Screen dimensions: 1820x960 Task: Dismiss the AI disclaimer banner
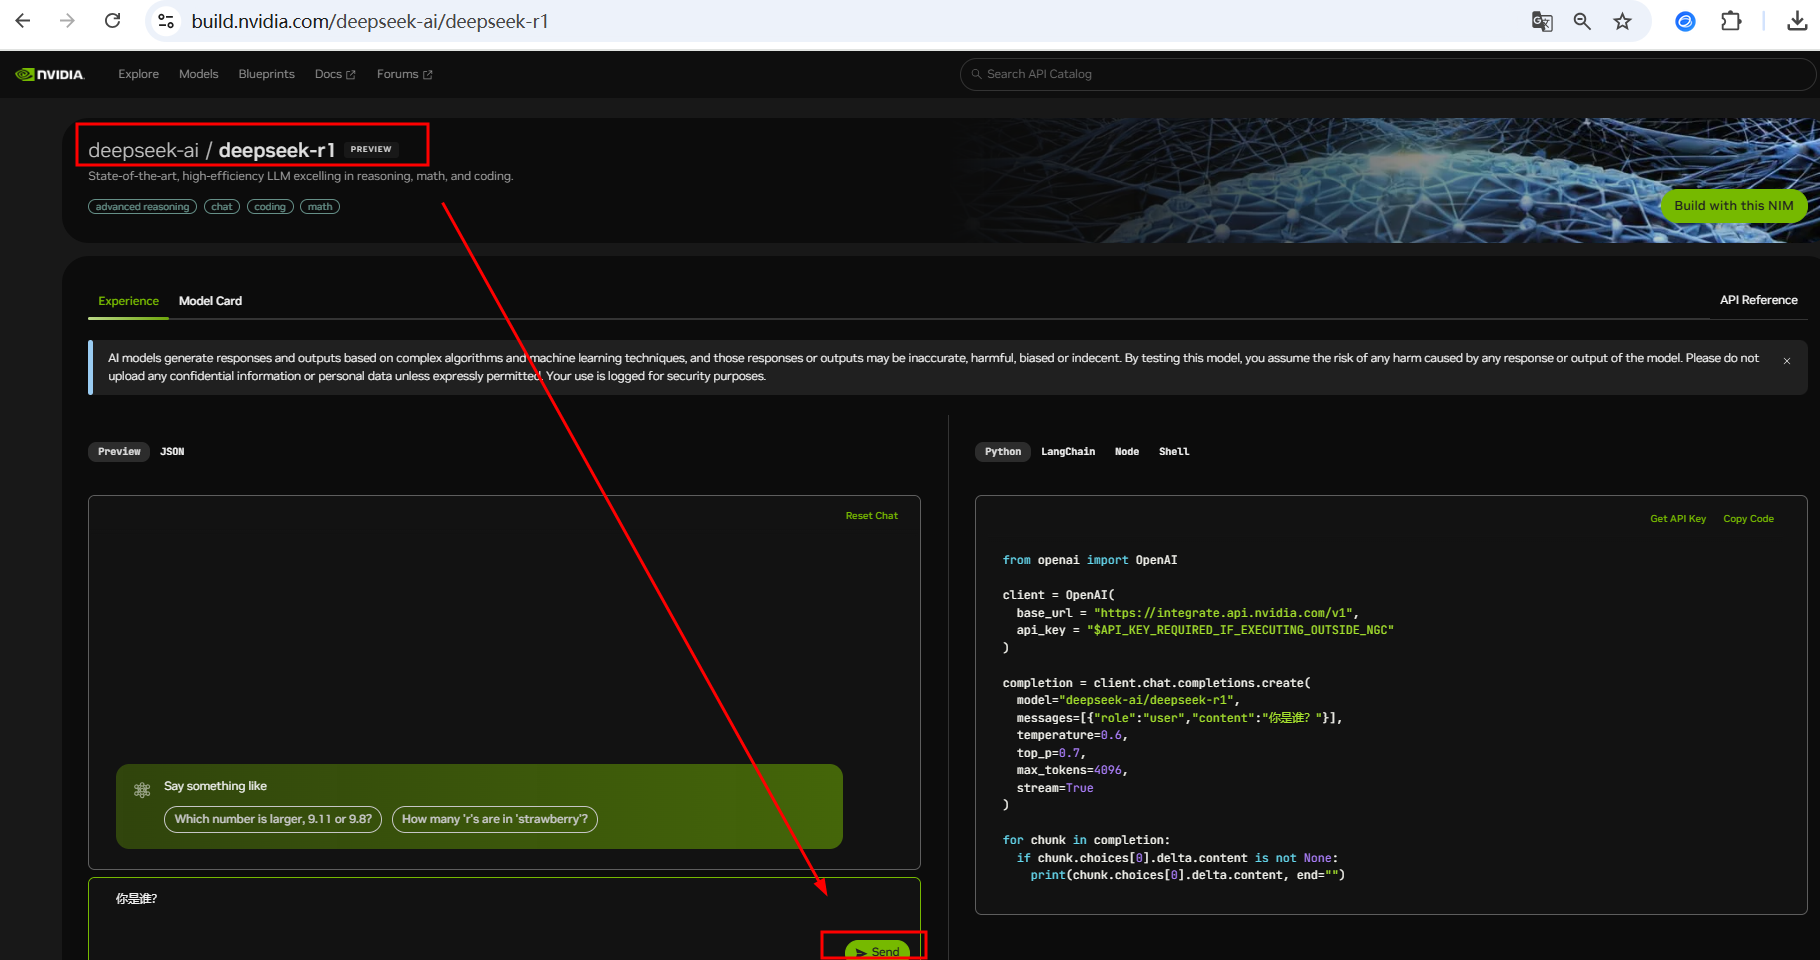tap(1786, 360)
